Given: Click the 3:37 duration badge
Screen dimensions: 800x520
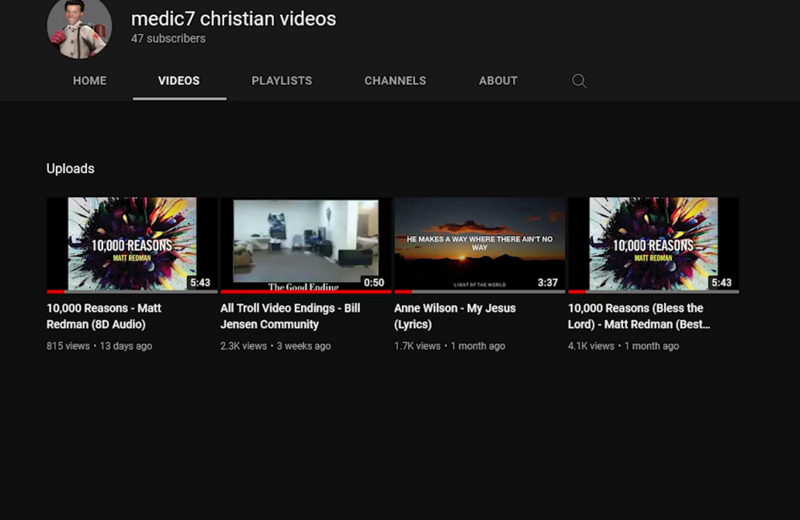Looking at the screenshot, I should pyautogui.click(x=547, y=283).
